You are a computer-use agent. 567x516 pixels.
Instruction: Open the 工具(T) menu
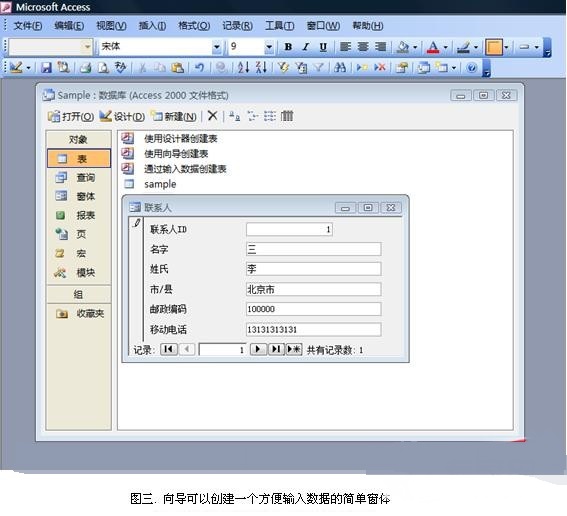(280, 26)
